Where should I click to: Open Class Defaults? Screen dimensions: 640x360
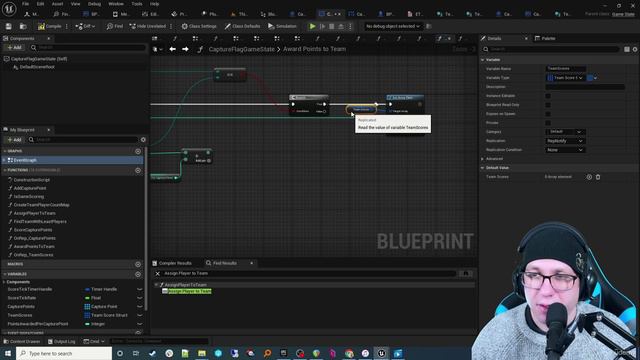[242, 26]
